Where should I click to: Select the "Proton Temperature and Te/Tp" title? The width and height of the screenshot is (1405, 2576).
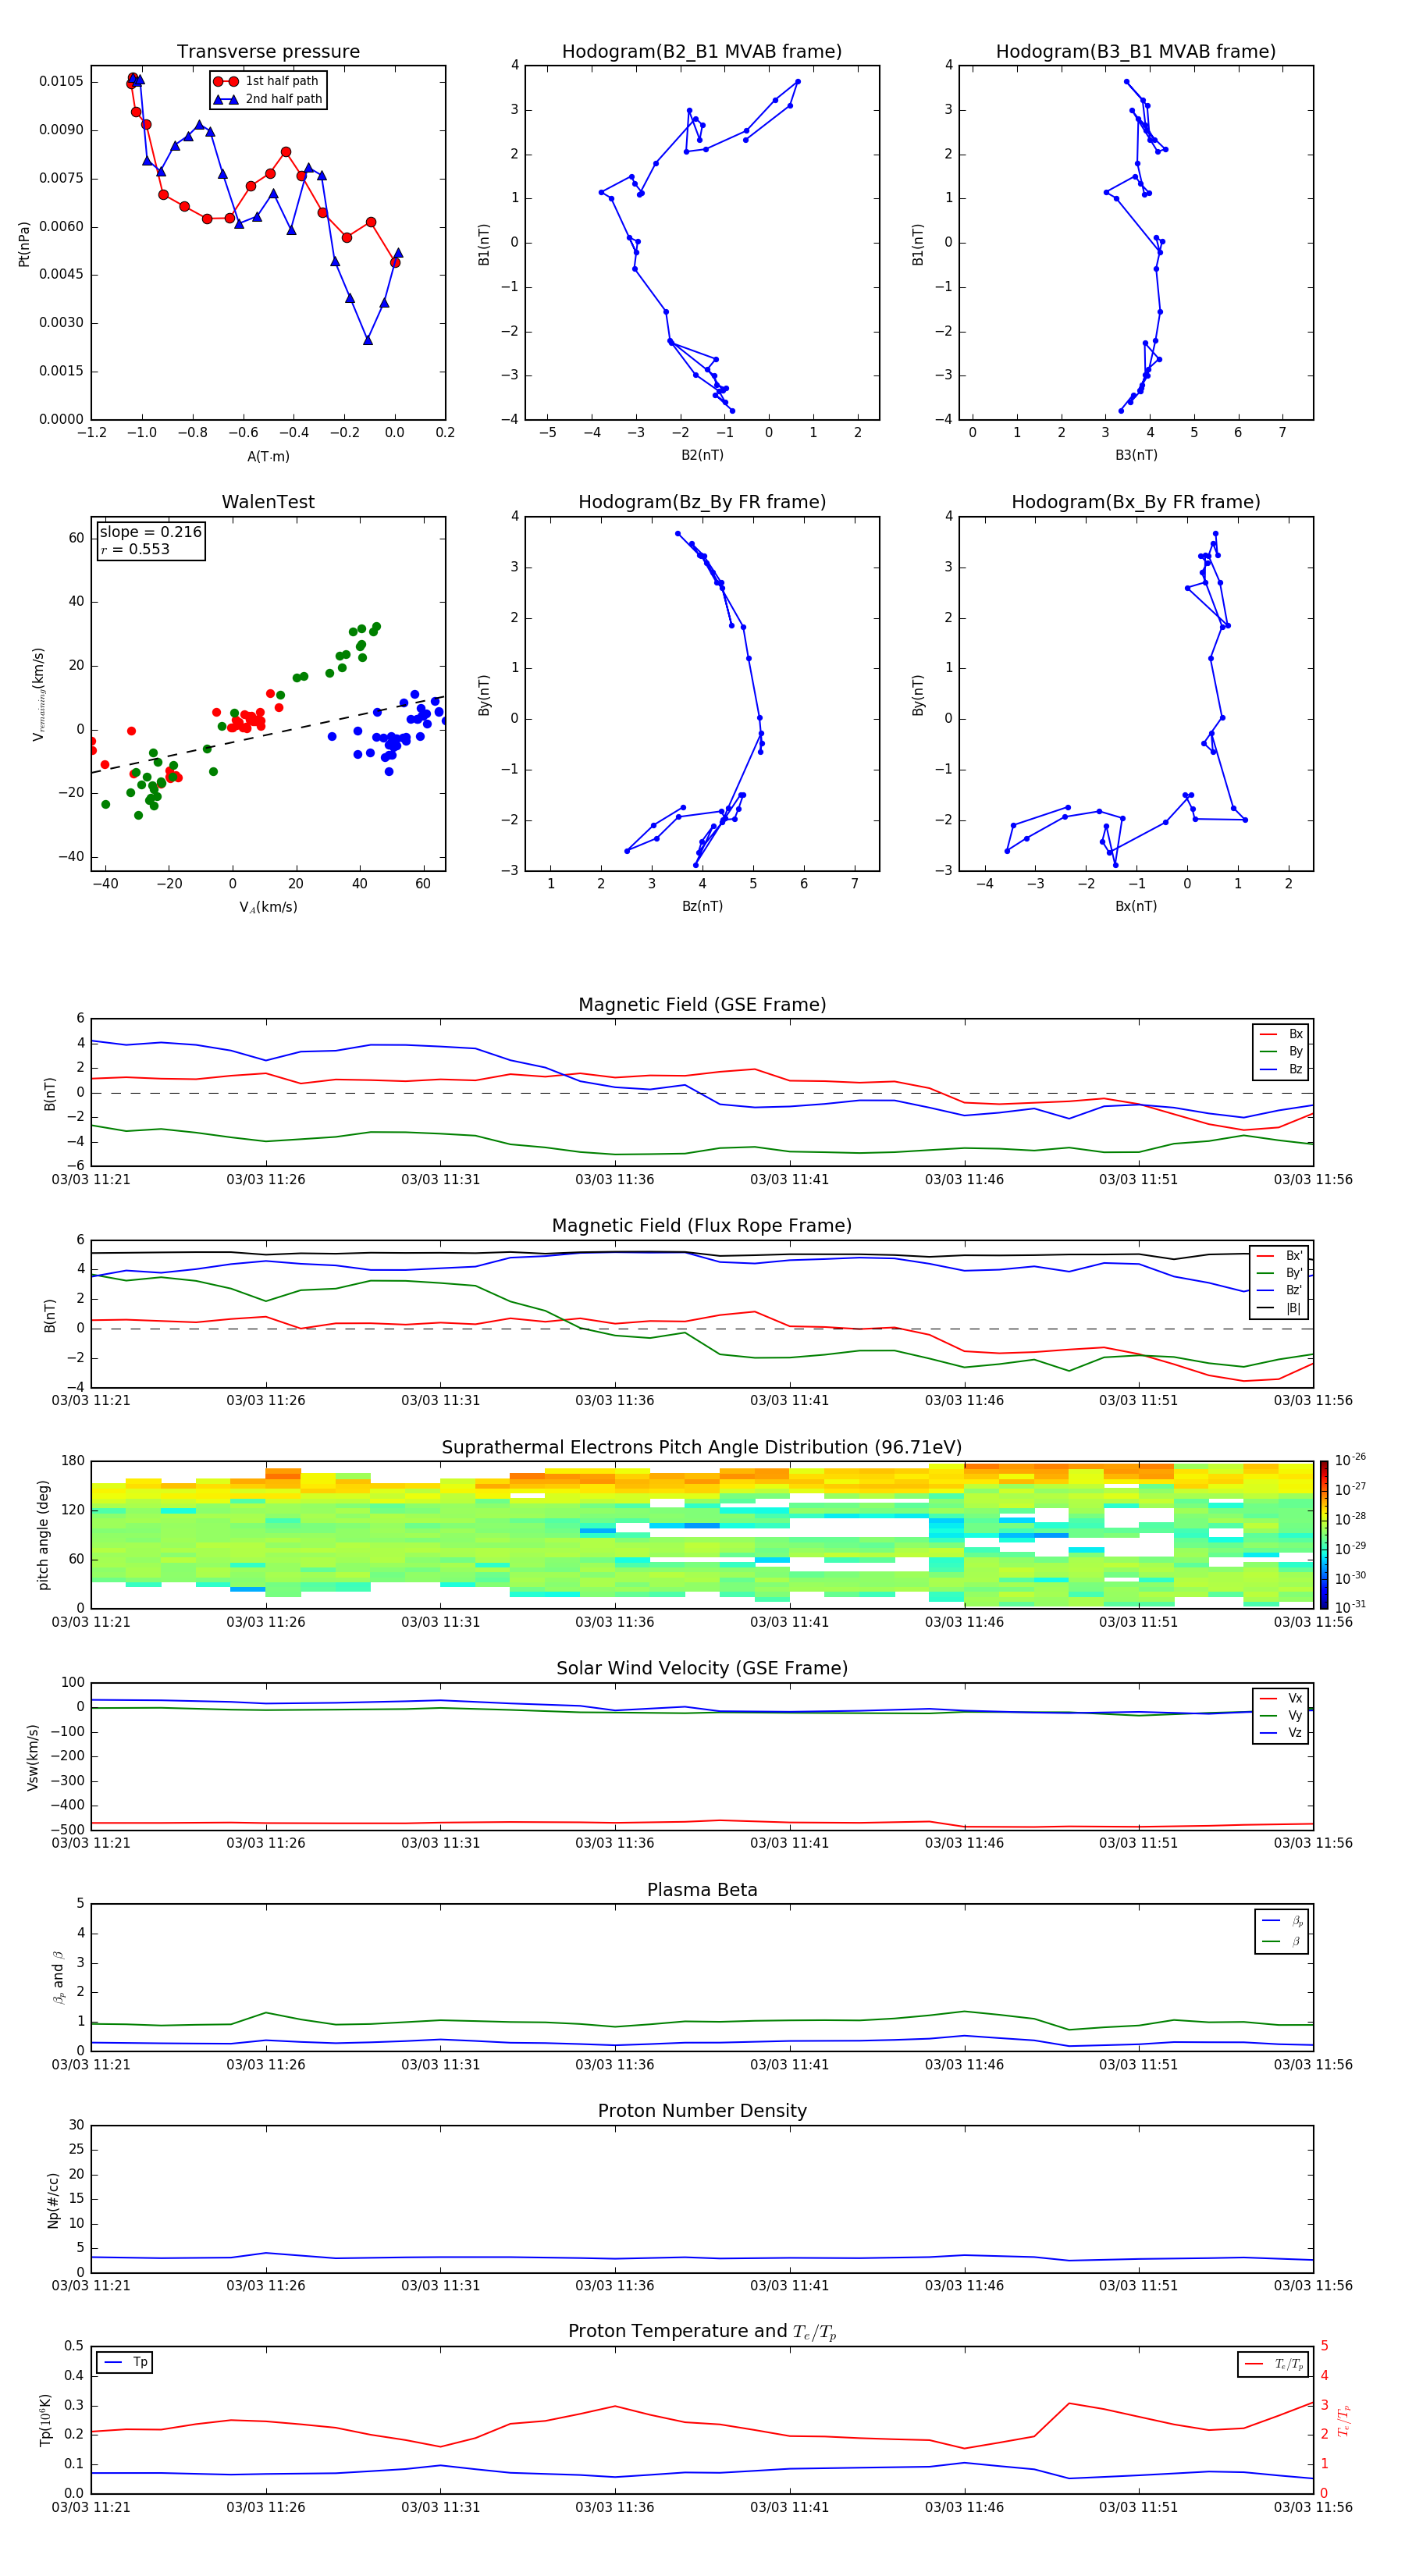click(x=702, y=2332)
